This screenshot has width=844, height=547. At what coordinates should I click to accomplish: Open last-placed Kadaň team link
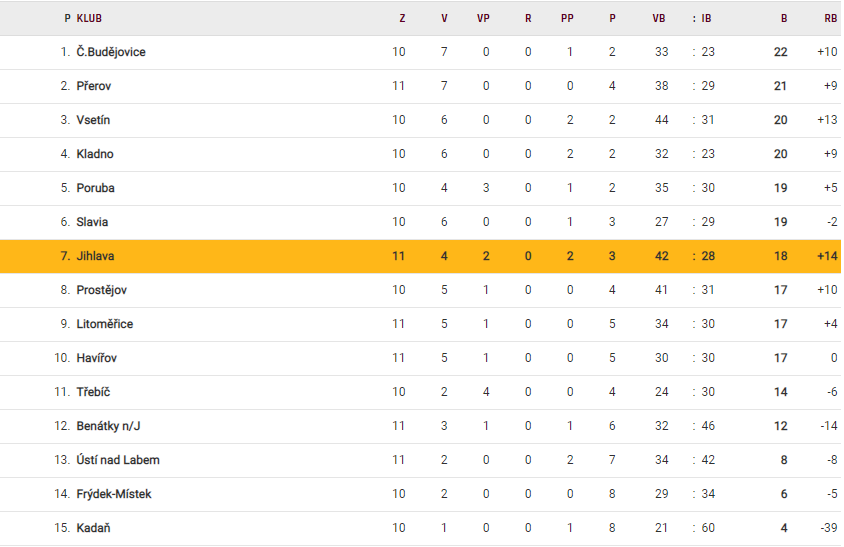[93, 528]
